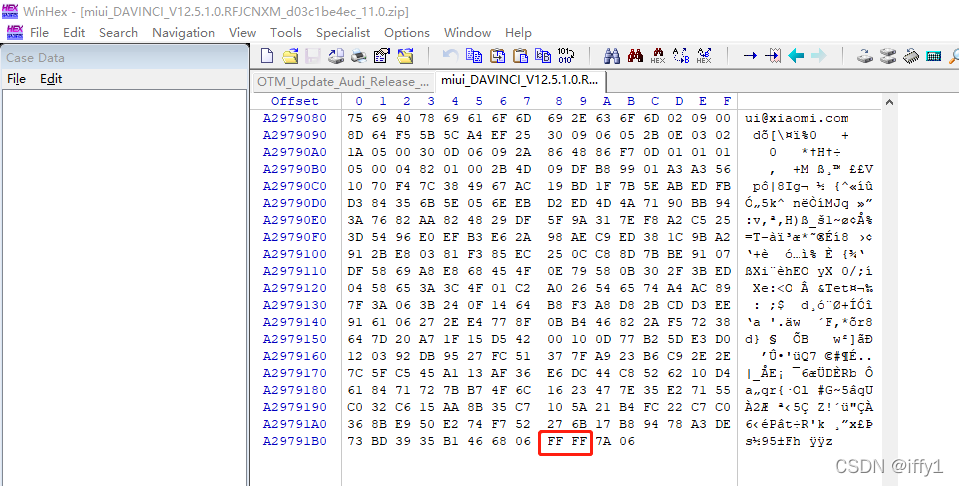959x486 pixels.
Task: Click the Copy Sector icon
Action: [x=473, y=56]
